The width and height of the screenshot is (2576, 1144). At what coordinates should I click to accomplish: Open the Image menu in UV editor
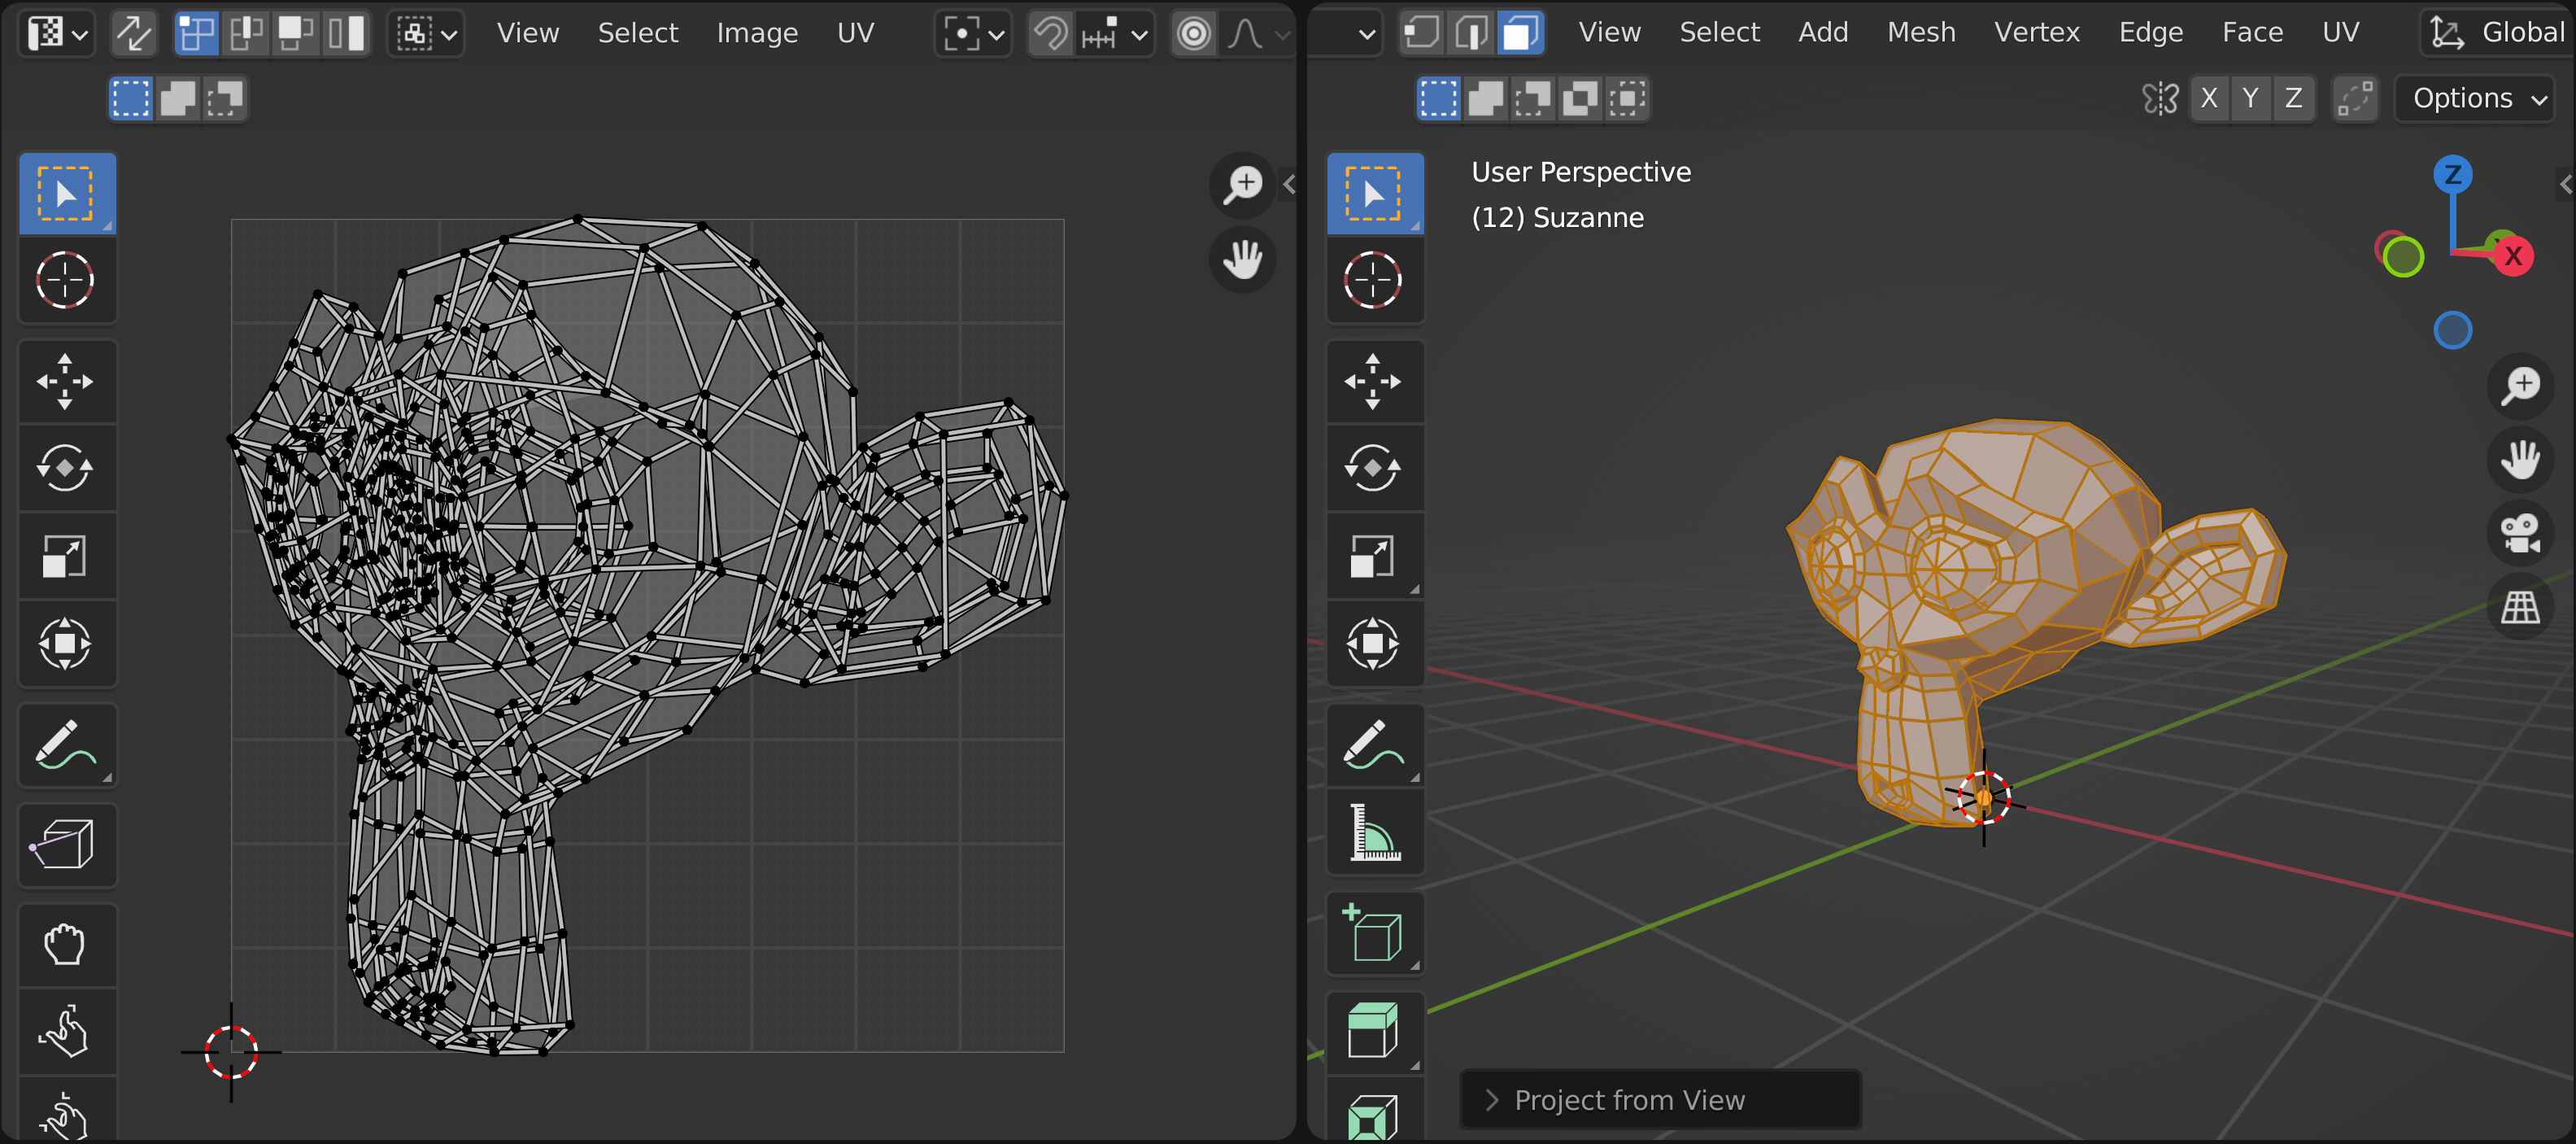756,33
